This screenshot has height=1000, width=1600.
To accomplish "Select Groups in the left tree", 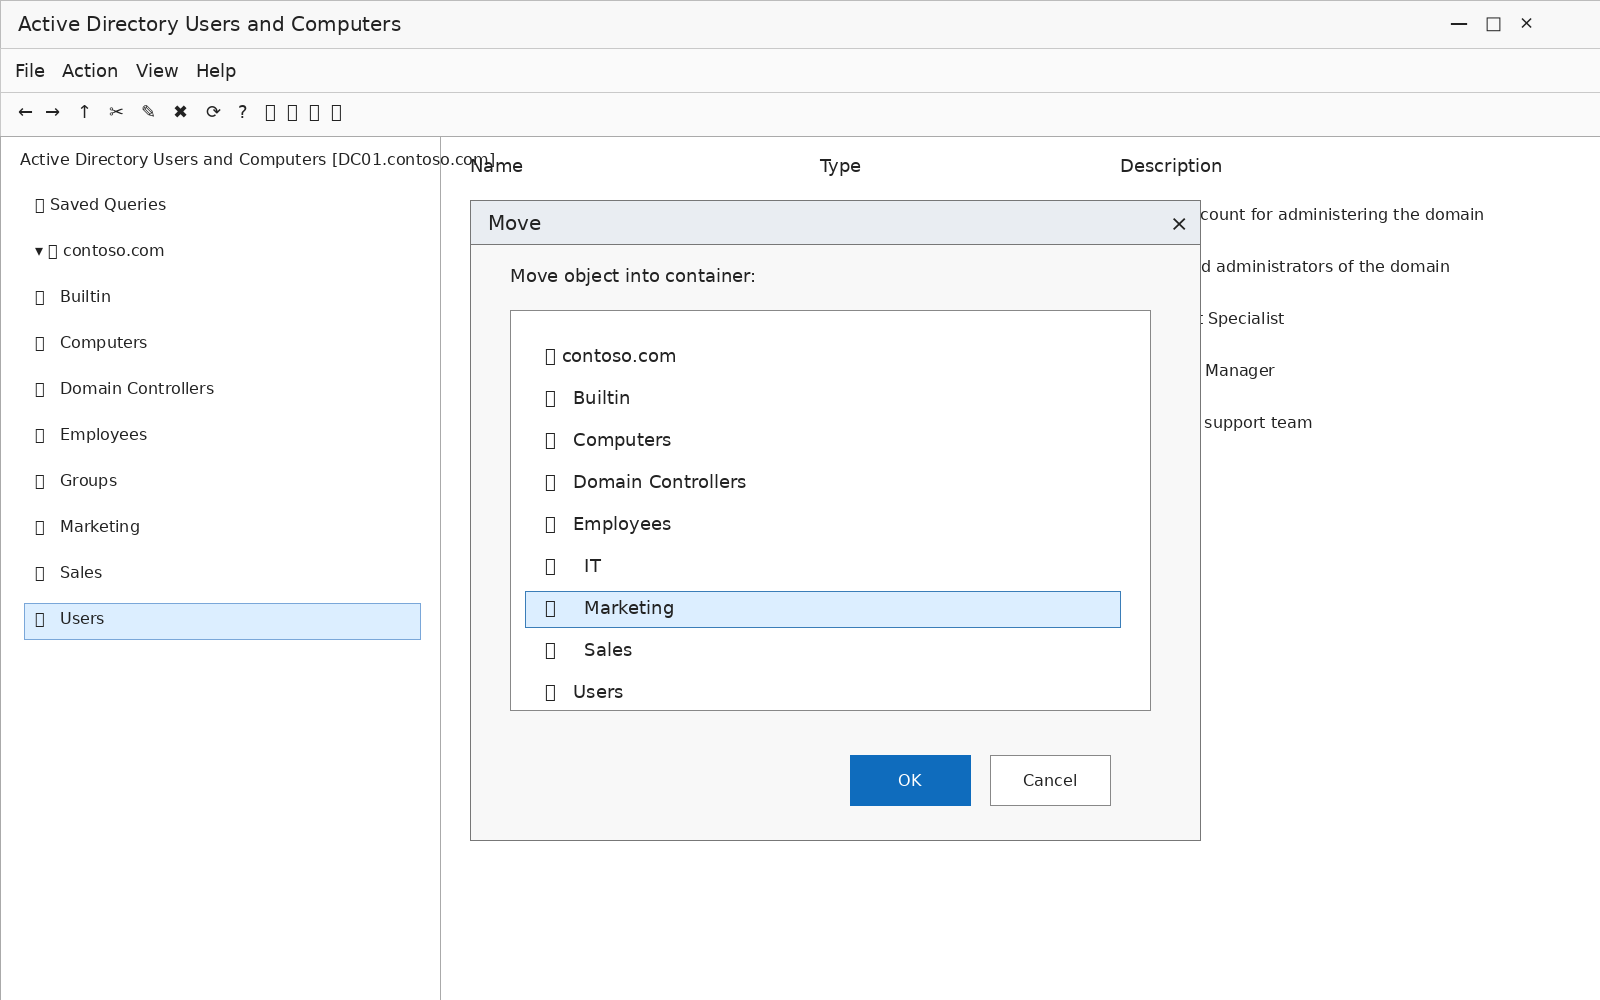I will tap(77, 480).
